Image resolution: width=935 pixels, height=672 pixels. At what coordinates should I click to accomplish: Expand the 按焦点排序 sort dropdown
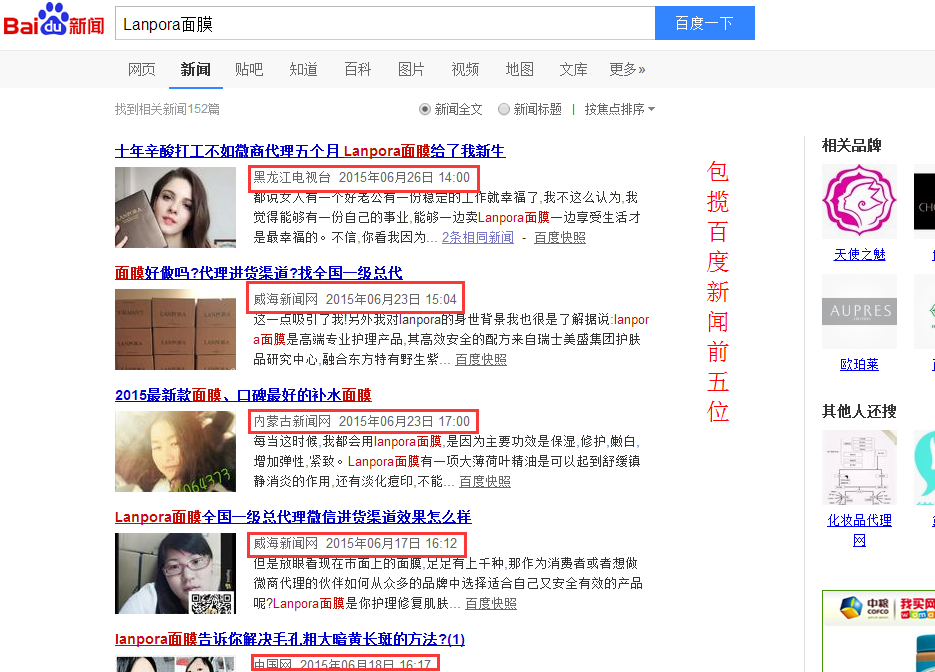pos(620,109)
